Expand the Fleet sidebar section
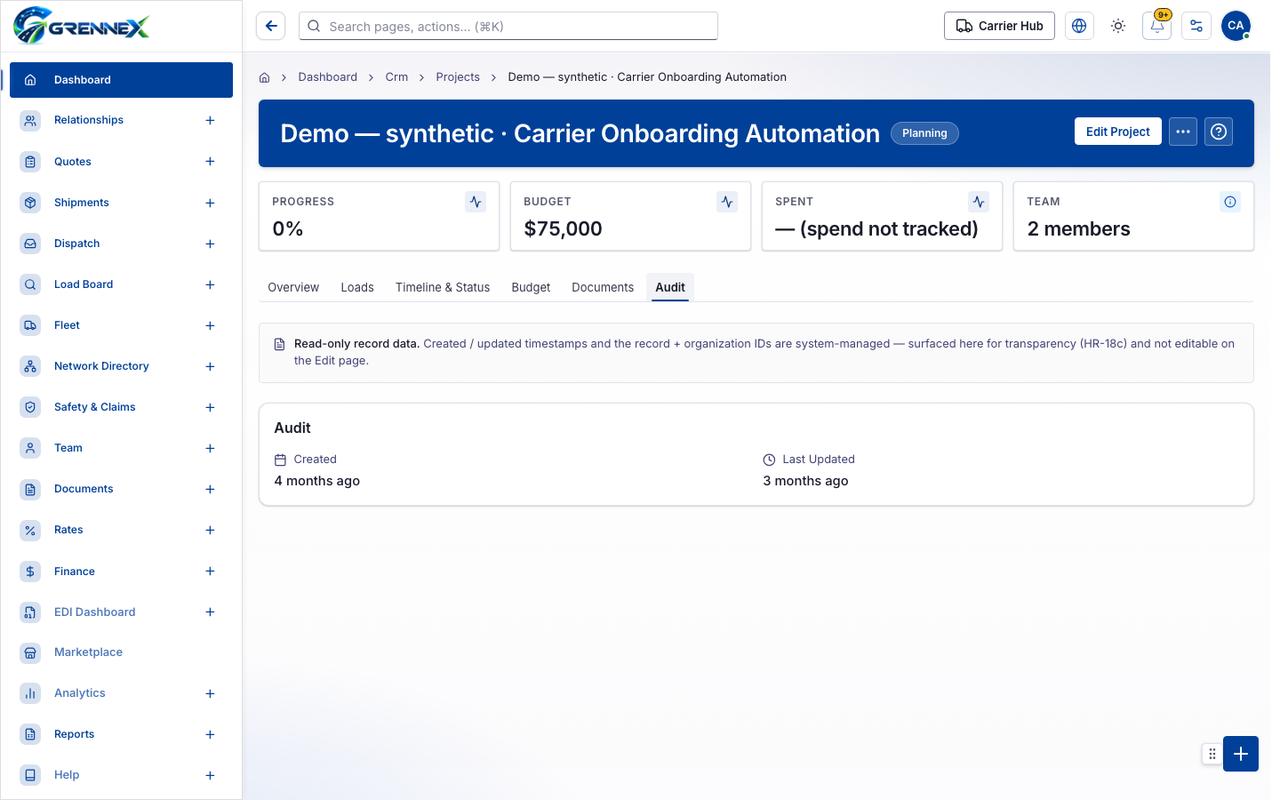This screenshot has height=800, width=1280. click(x=210, y=326)
